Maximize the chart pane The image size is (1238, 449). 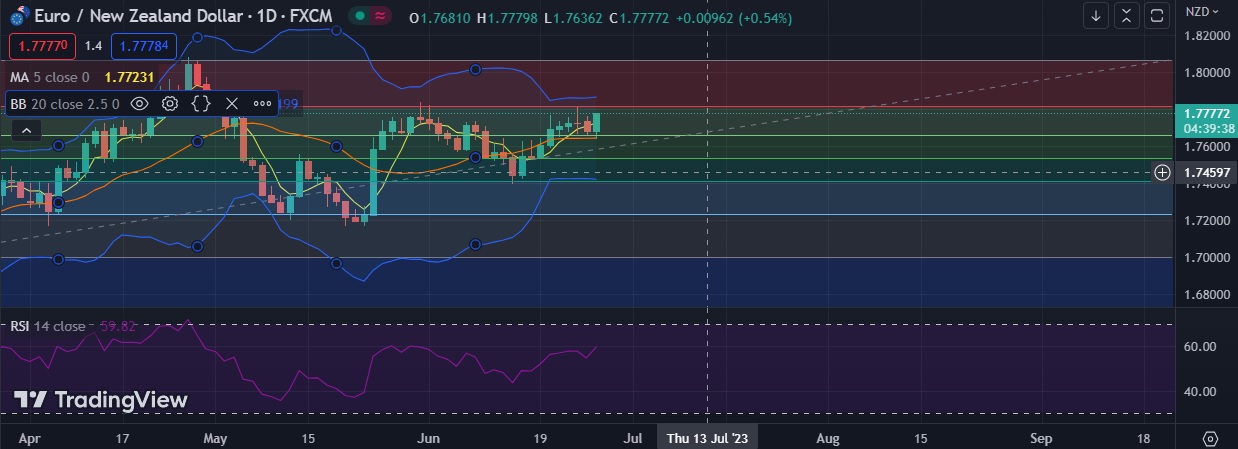pos(1157,15)
